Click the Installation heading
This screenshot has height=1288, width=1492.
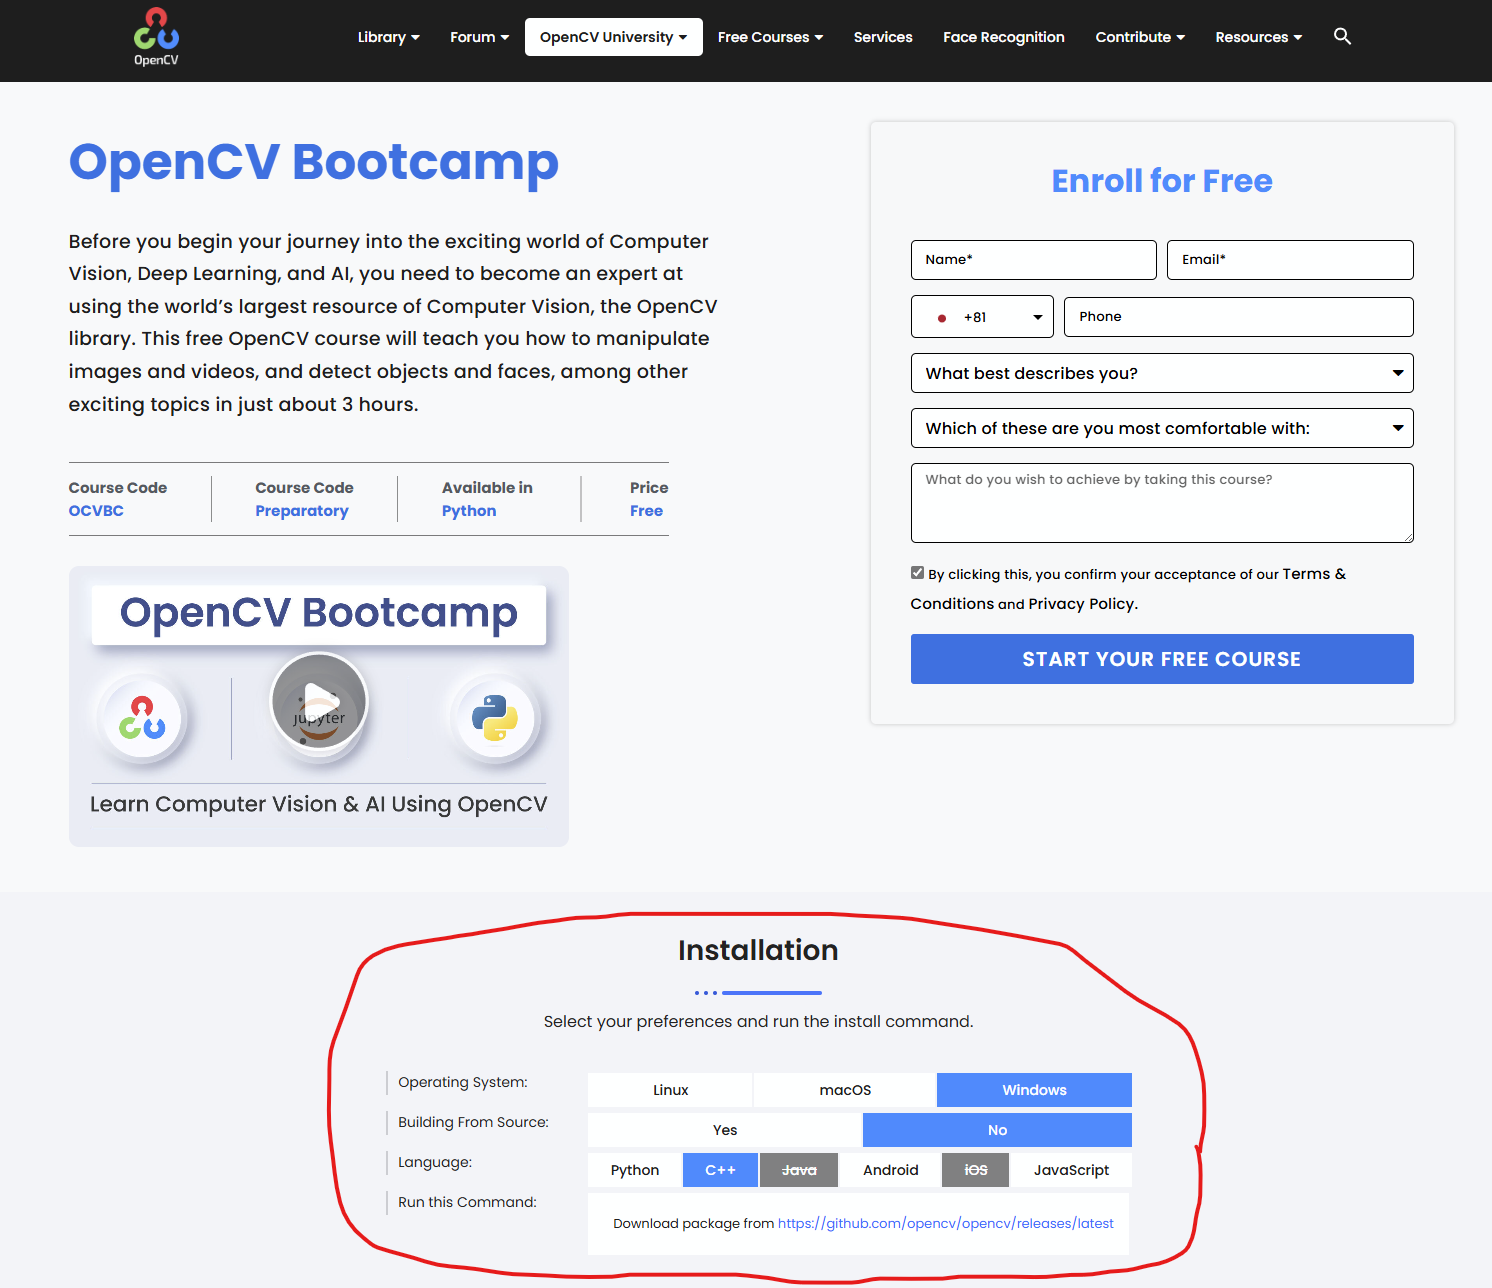coord(758,950)
